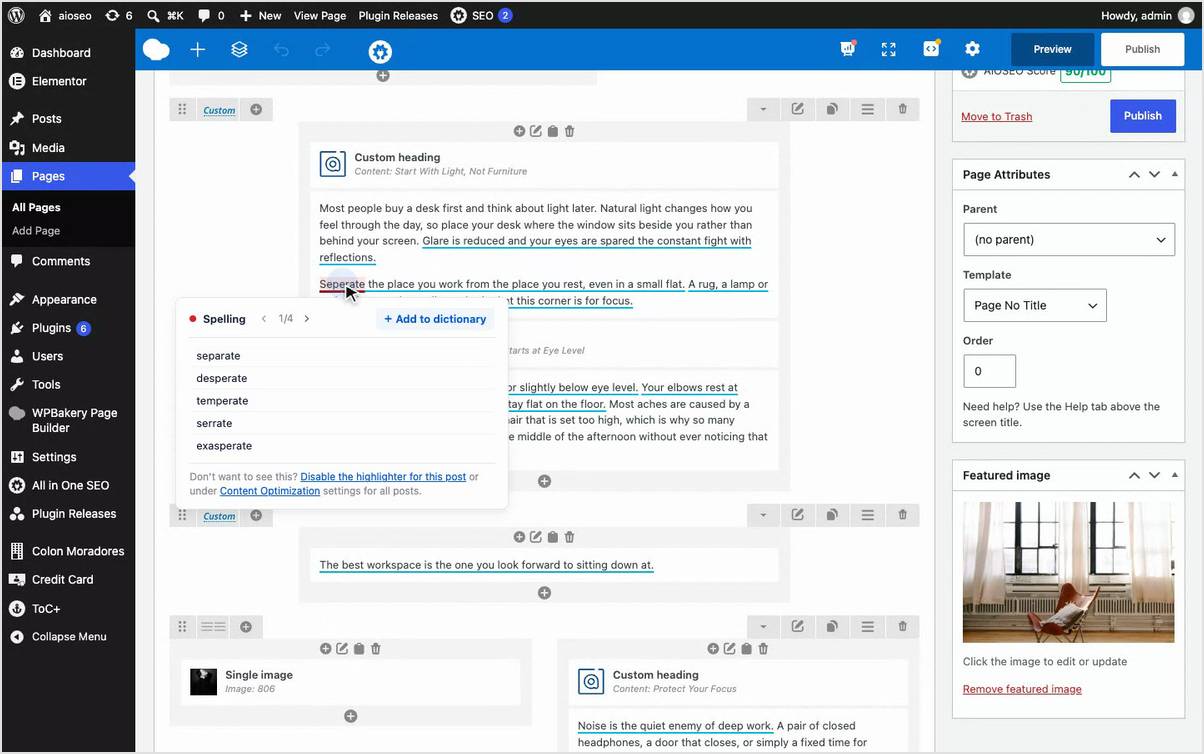Click the Redo arrow in the blue toolbar
Screen dimensions: 1204x754
click(x=322, y=50)
